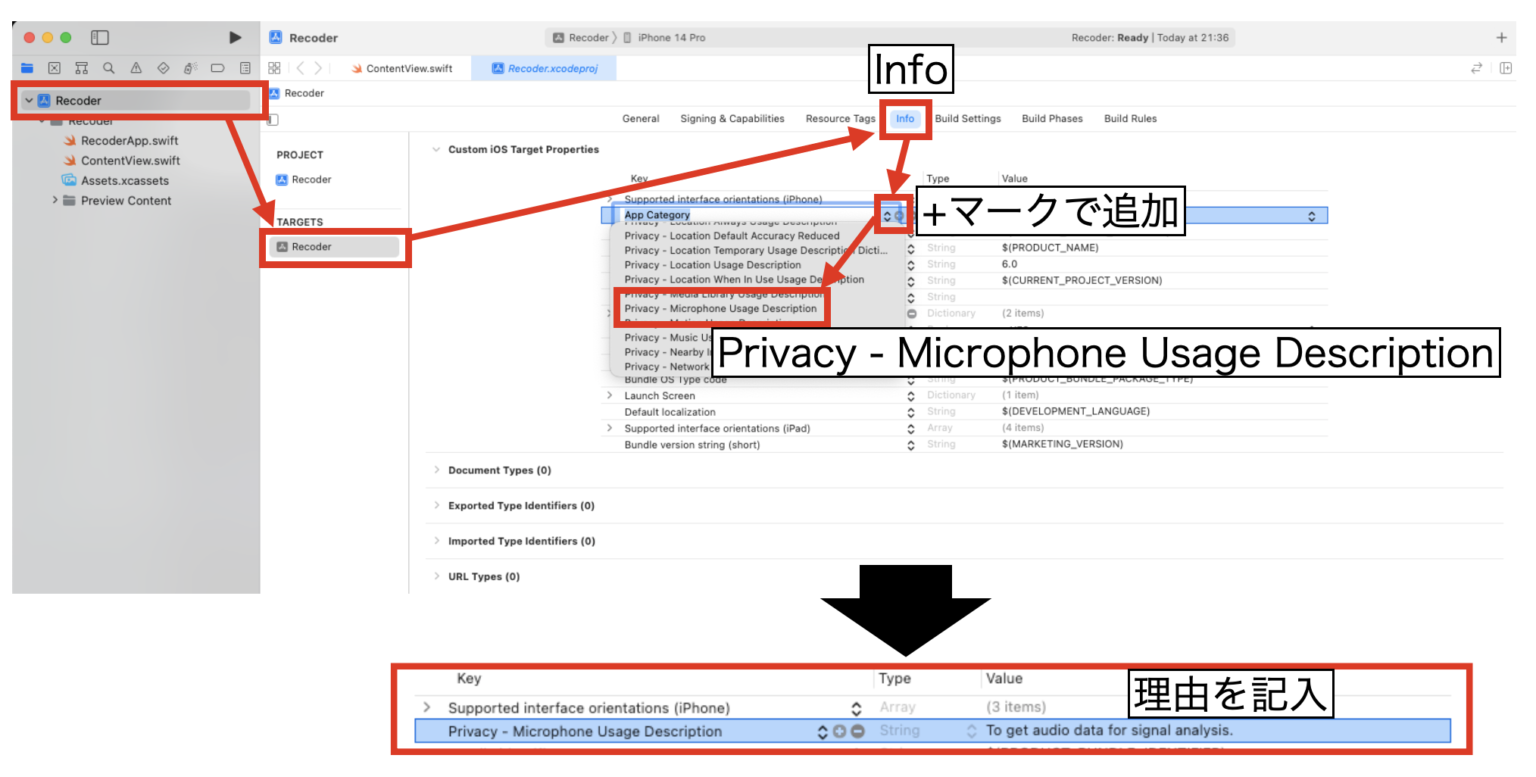Switch to the Build Settings tab
1536x777 pixels.
coord(967,118)
